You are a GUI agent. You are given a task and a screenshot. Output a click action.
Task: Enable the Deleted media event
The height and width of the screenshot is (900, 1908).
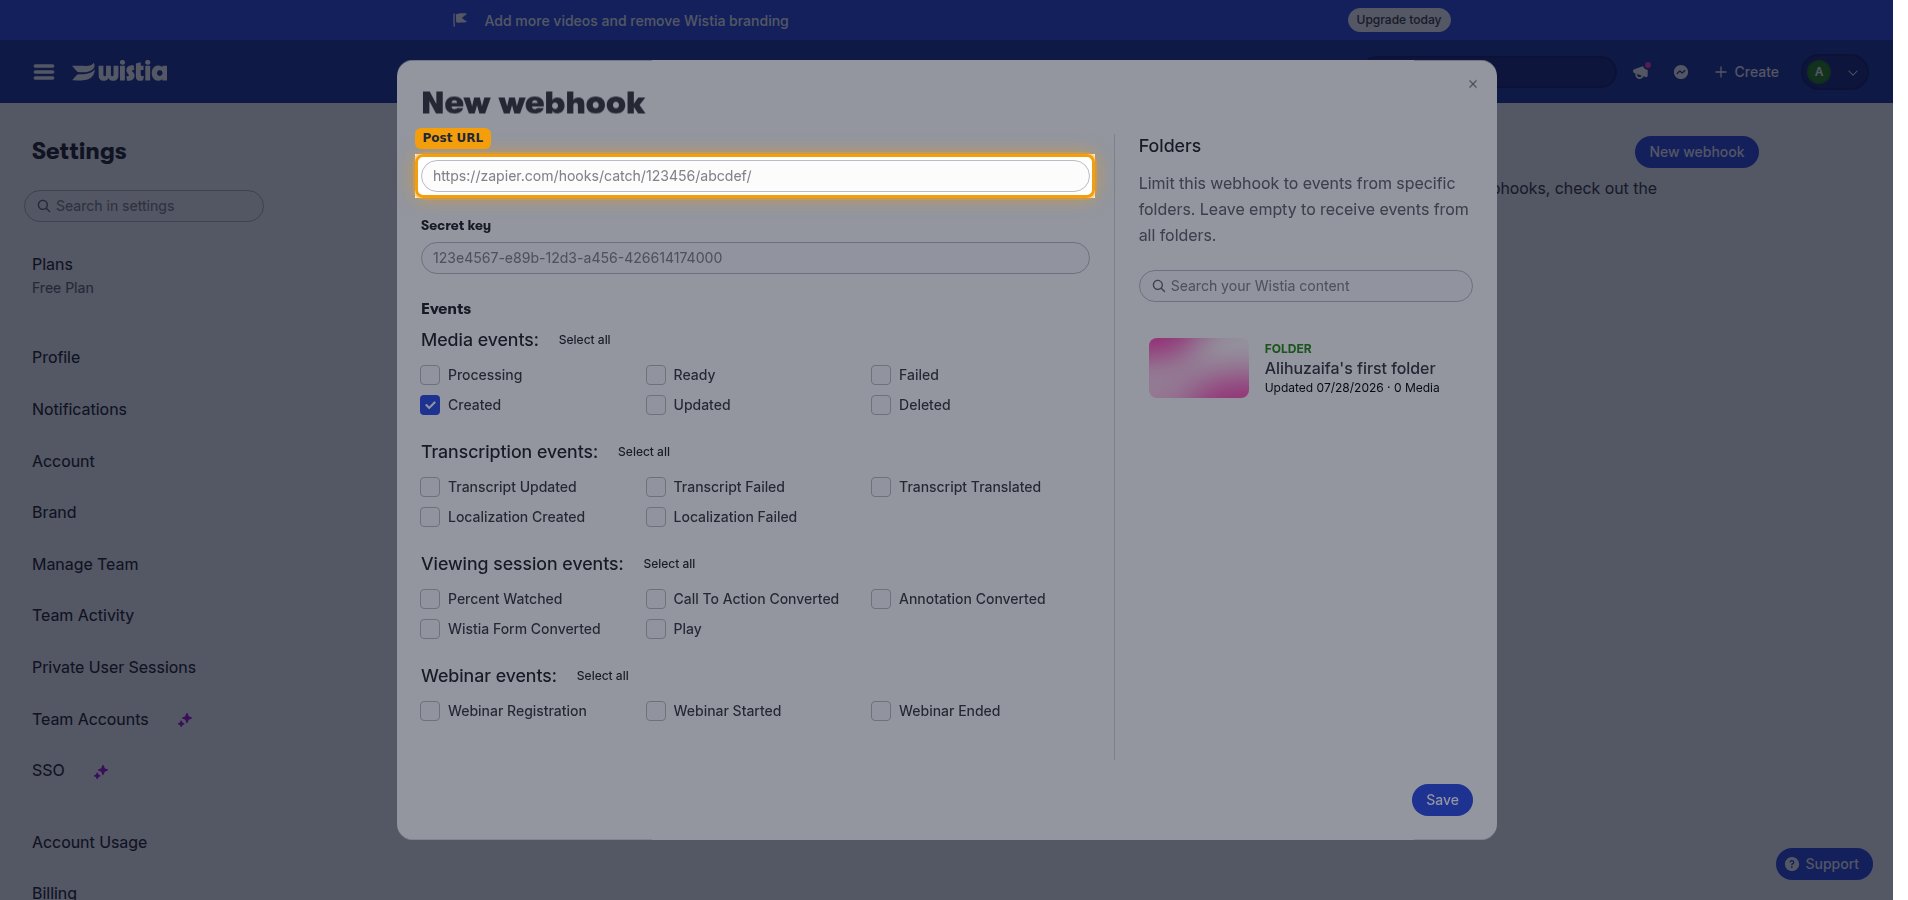coord(881,405)
